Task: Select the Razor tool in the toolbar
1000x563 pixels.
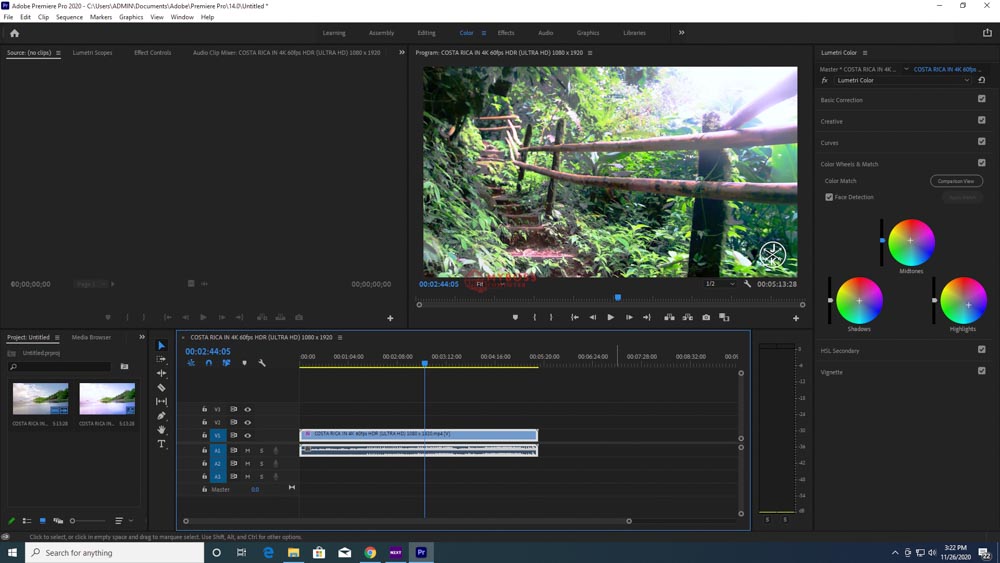Action: point(161,387)
